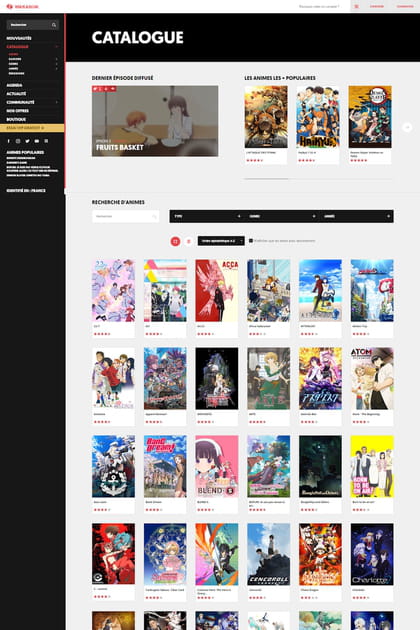Open the ACCA anime poster

click(x=217, y=290)
